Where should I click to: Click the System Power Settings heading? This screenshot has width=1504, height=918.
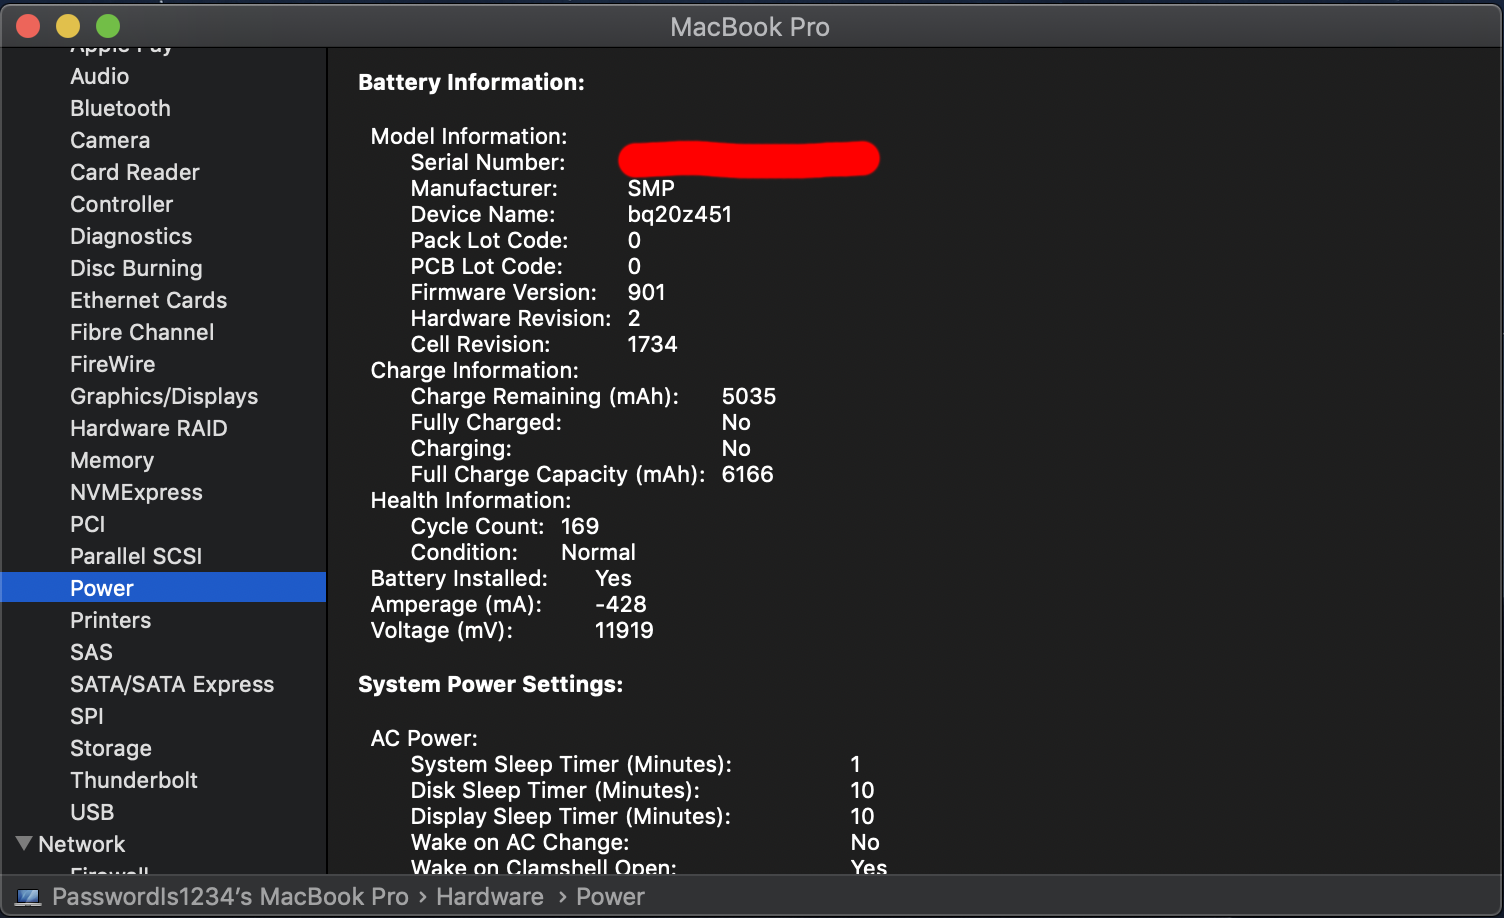490,684
